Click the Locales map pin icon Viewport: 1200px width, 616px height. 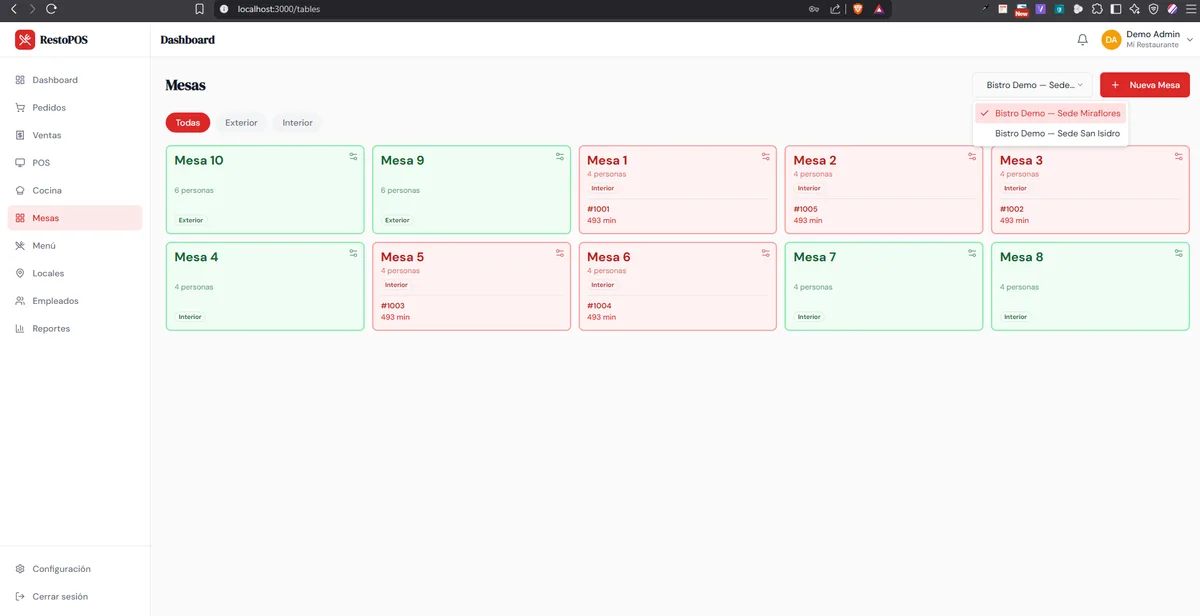pyautogui.click(x=21, y=273)
